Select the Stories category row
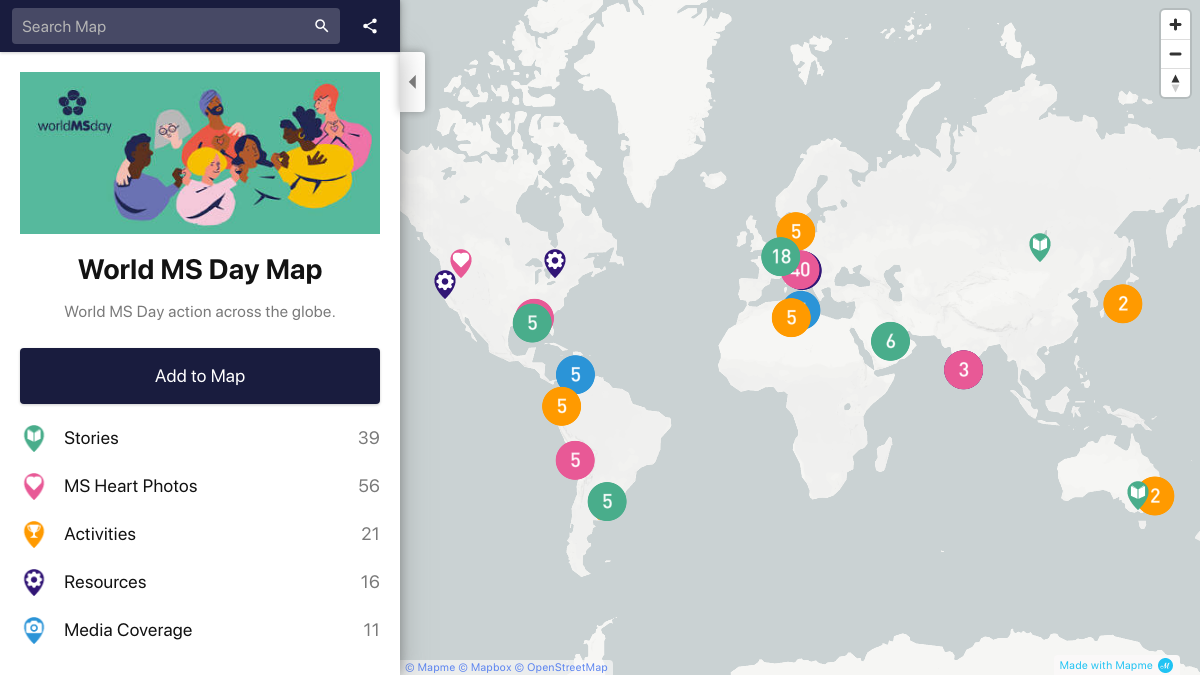1200x675 pixels. tap(200, 438)
